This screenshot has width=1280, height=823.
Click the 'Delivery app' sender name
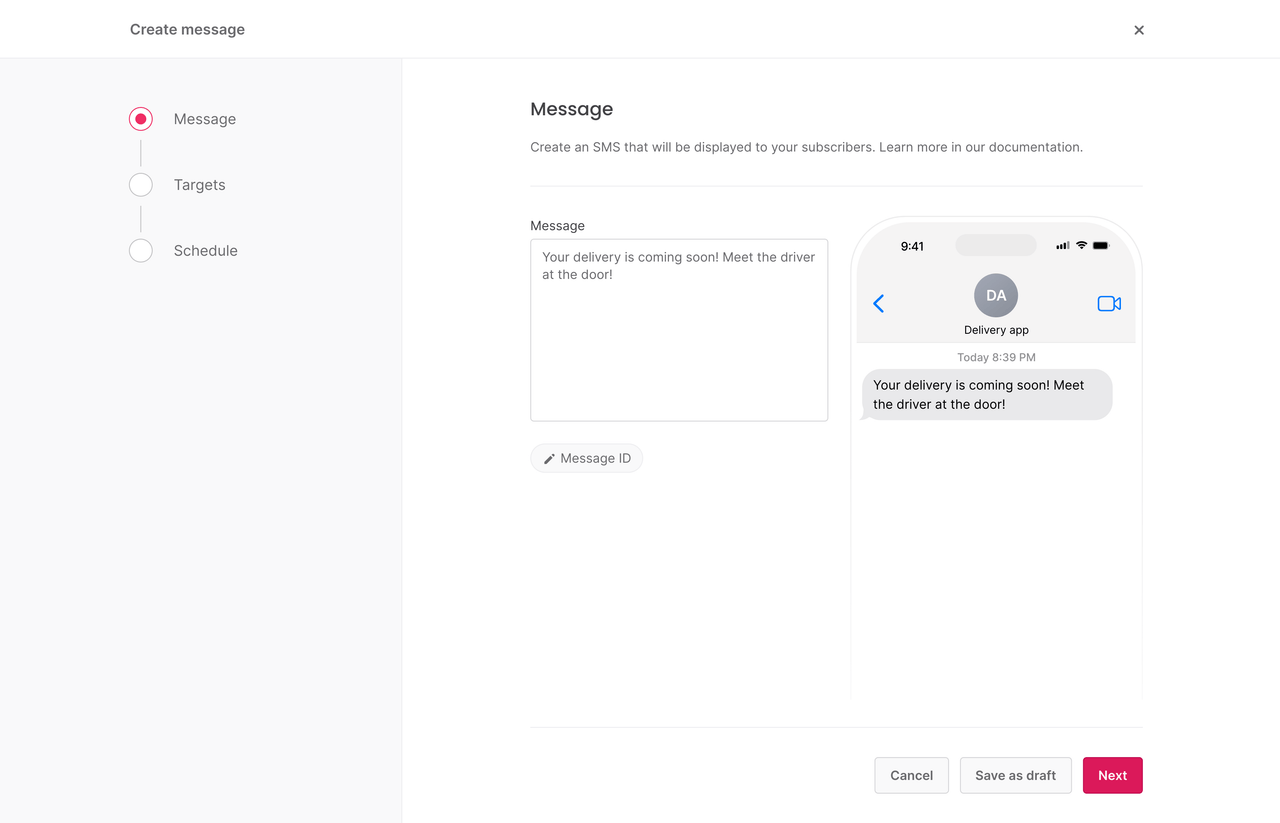(996, 330)
